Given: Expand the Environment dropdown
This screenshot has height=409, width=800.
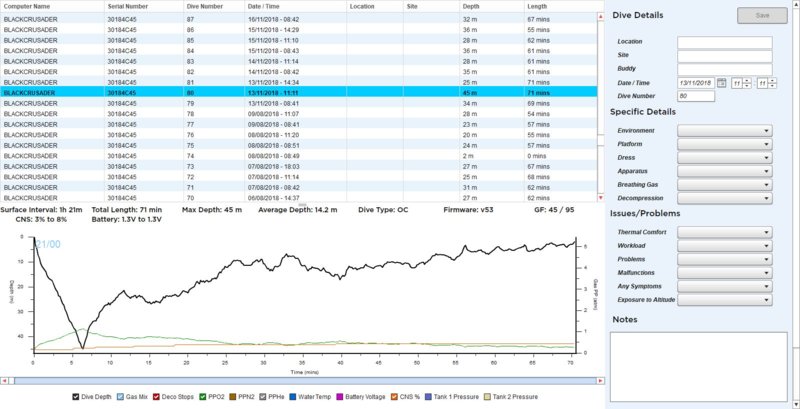Looking at the screenshot, I should [724, 131].
